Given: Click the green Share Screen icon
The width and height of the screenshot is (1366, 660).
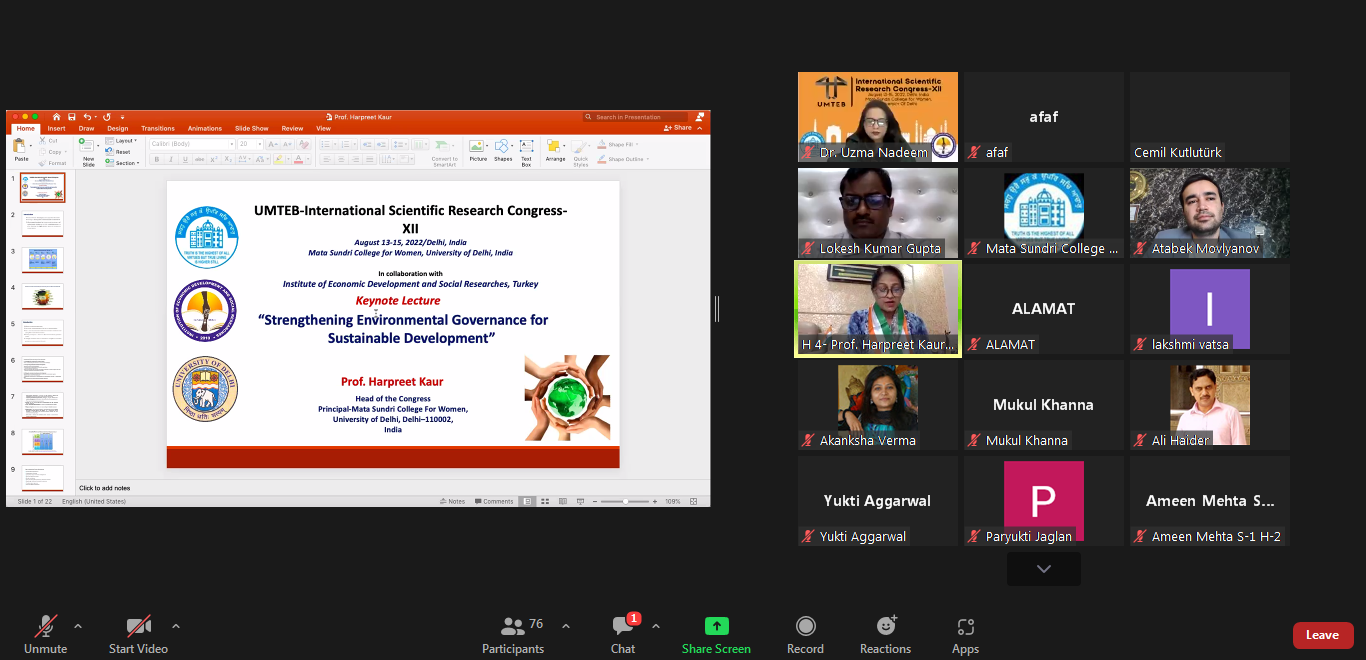Looking at the screenshot, I should tap(716, 626).
